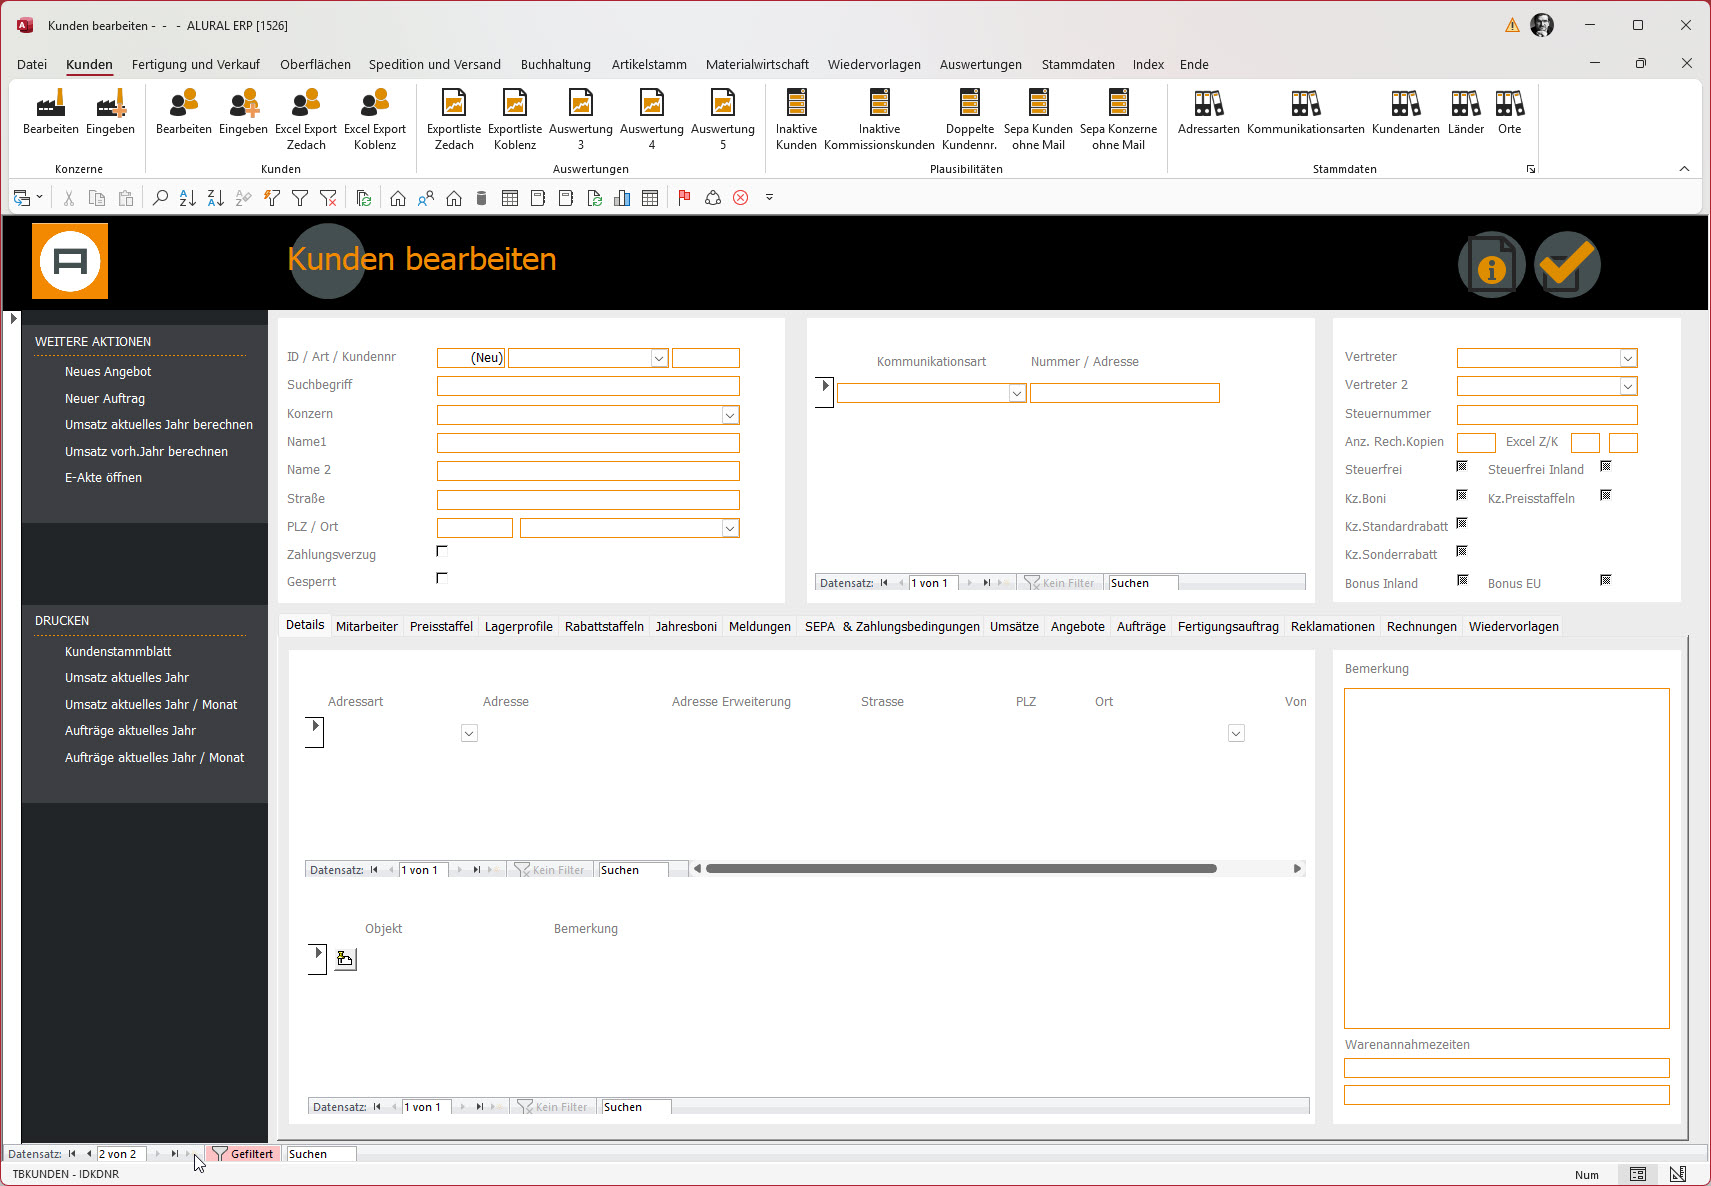Toggle the Kz.Standardrabatt checkbox
This screenshot has height=1186, width=1711.
pos(1462,523)
